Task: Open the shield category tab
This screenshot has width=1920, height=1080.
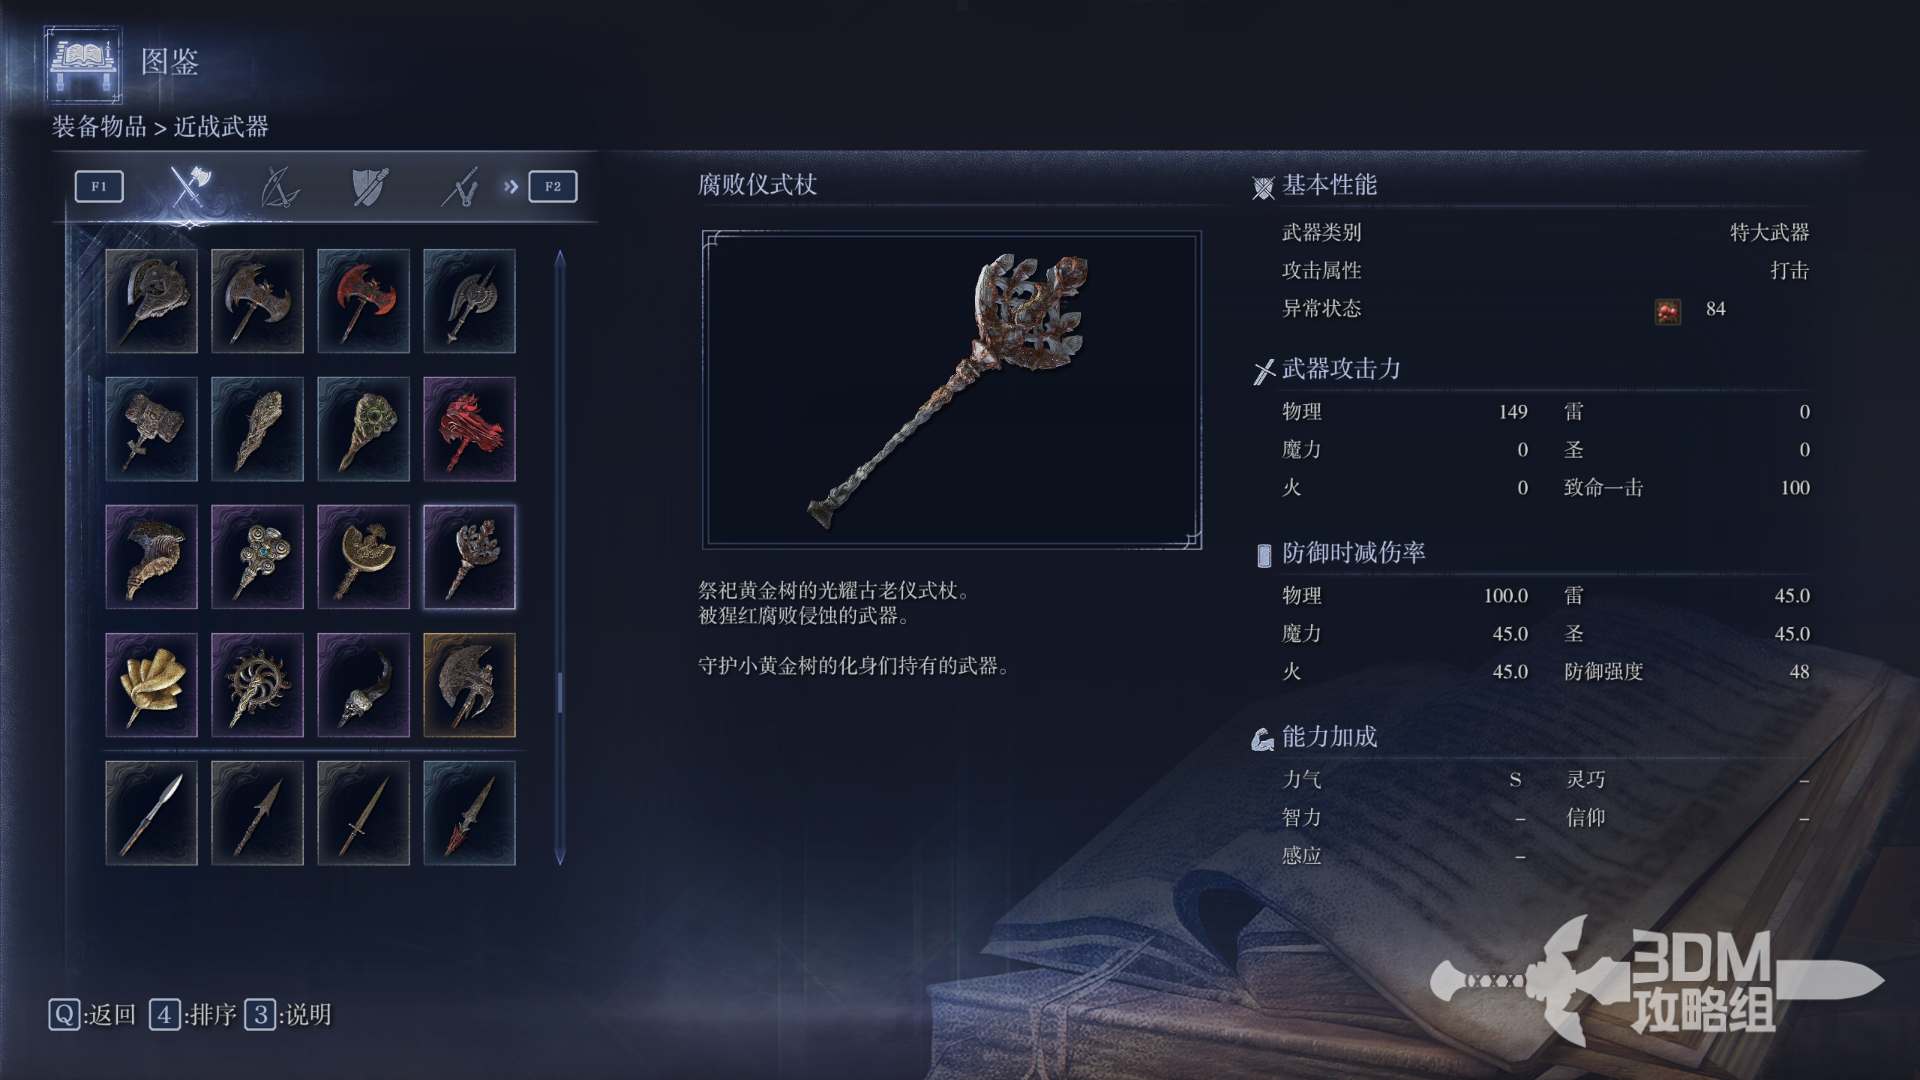Action: coord(369,187)
